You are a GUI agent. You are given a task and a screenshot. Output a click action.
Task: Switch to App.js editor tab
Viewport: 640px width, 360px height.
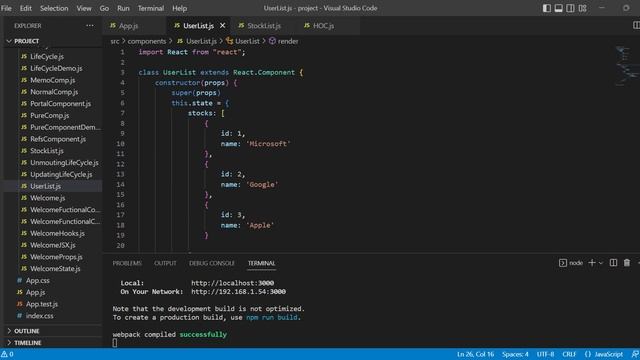(135, 26)
